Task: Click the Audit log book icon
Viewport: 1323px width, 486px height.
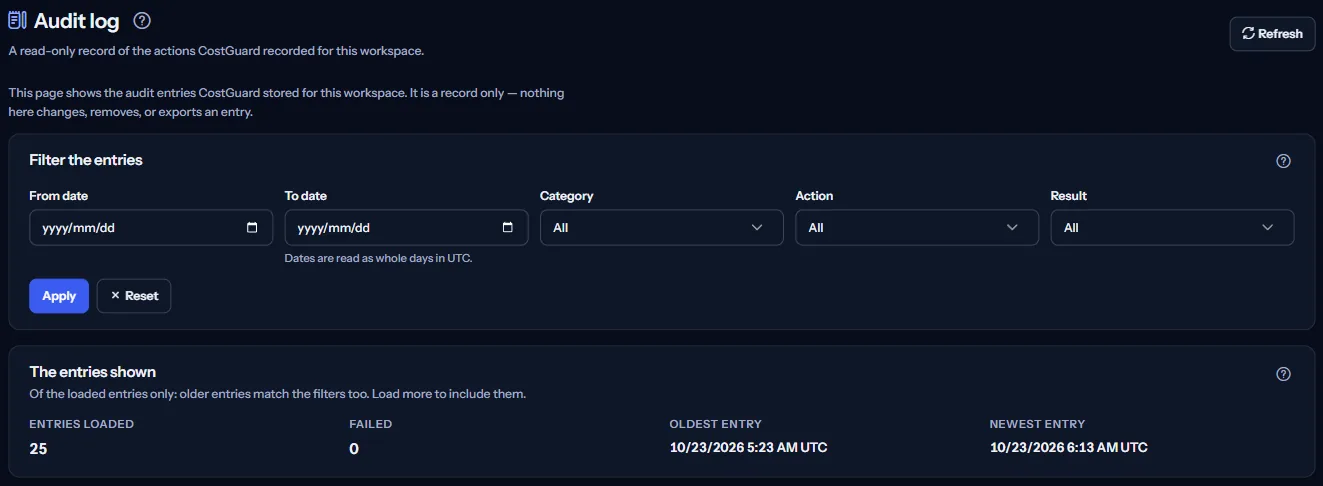Action: pos(17,20)
